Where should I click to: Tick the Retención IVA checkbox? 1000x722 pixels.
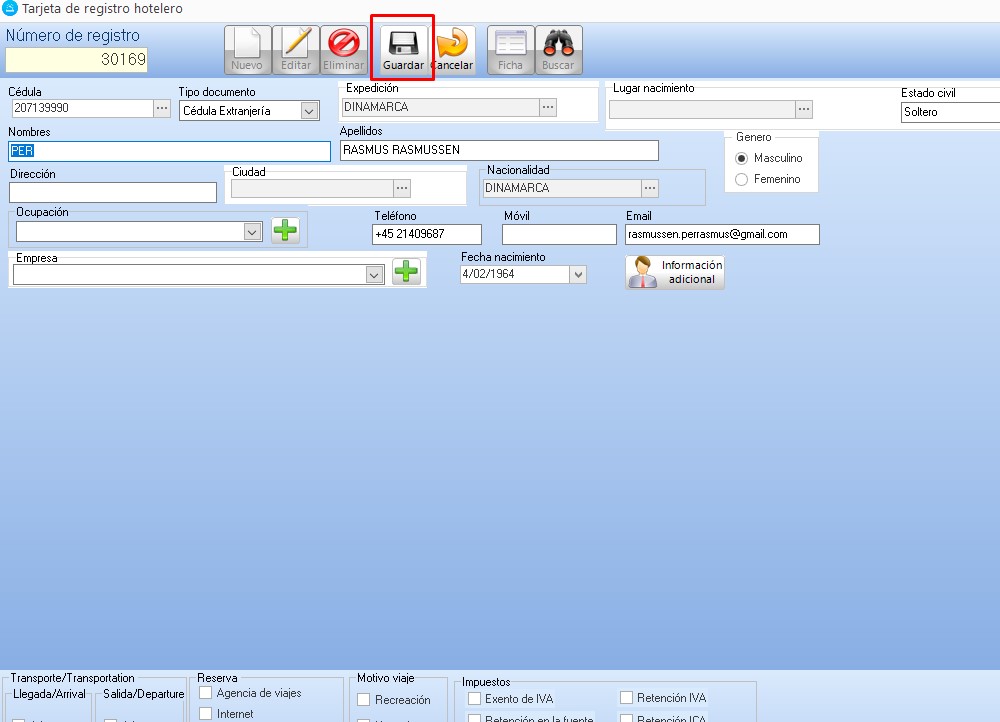(x=627, y=698)
